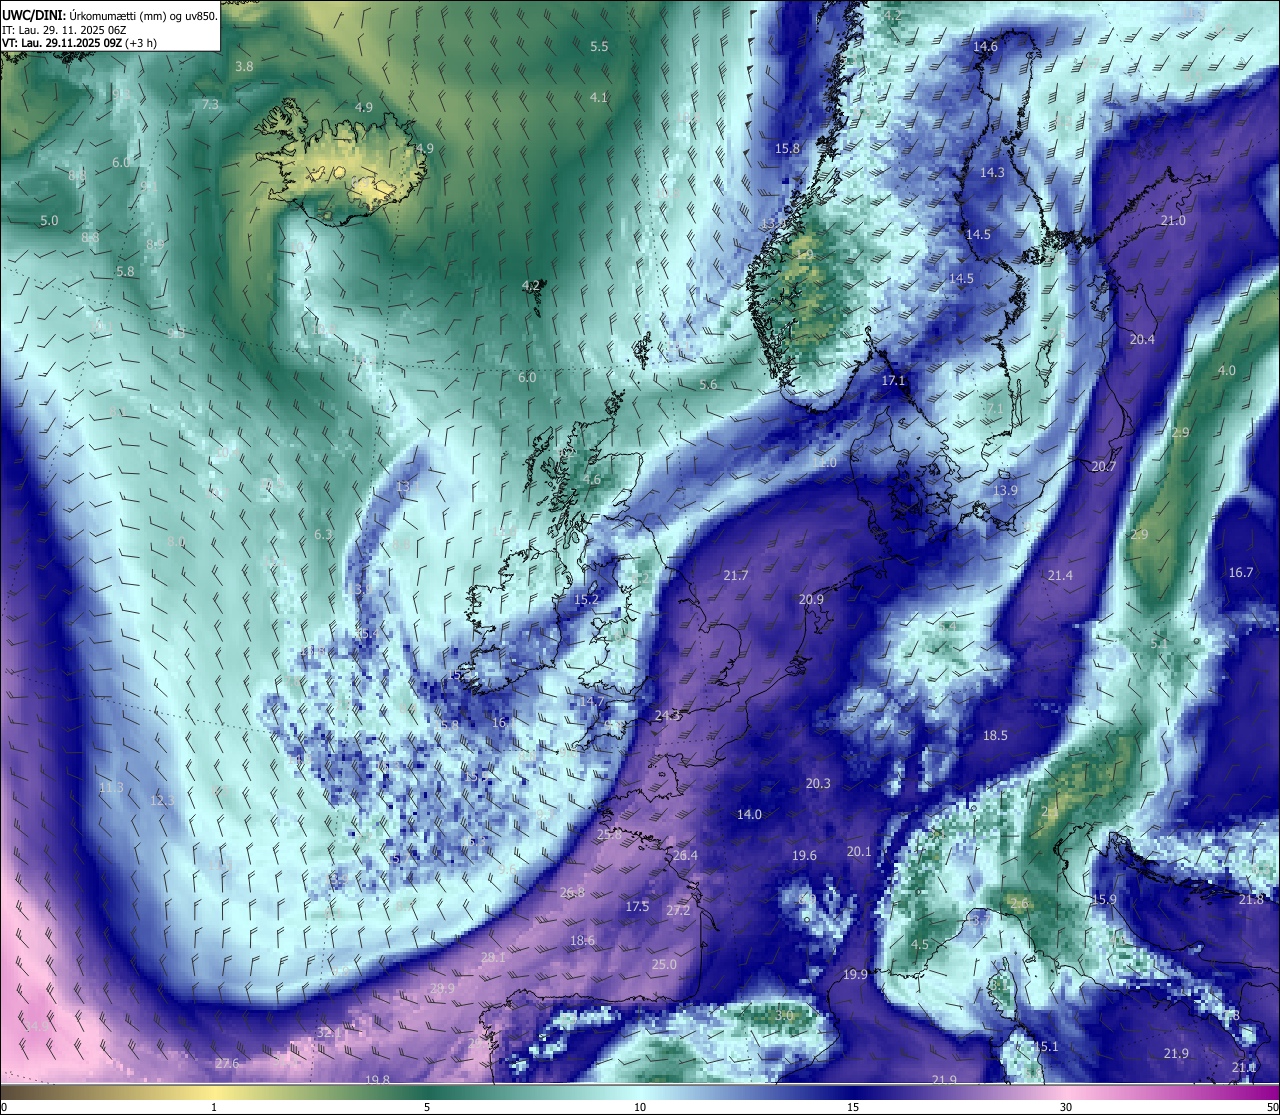Click the 14.3 value over Sweden
Viewport: 1280px width, 1115px height.
[992, 173]
